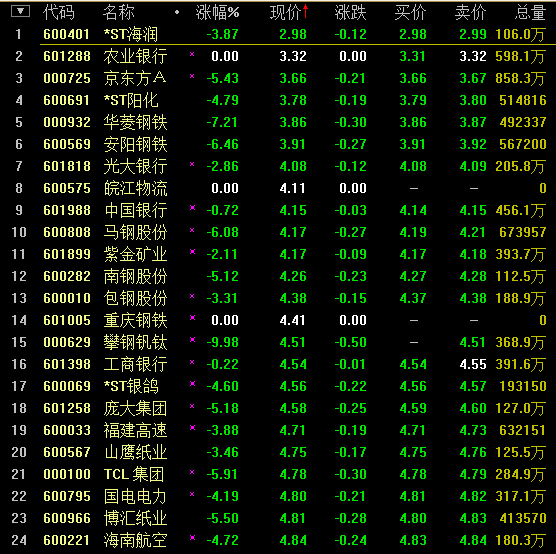Click the 4.55 ask price in 工商银行 row

point(473,364)
